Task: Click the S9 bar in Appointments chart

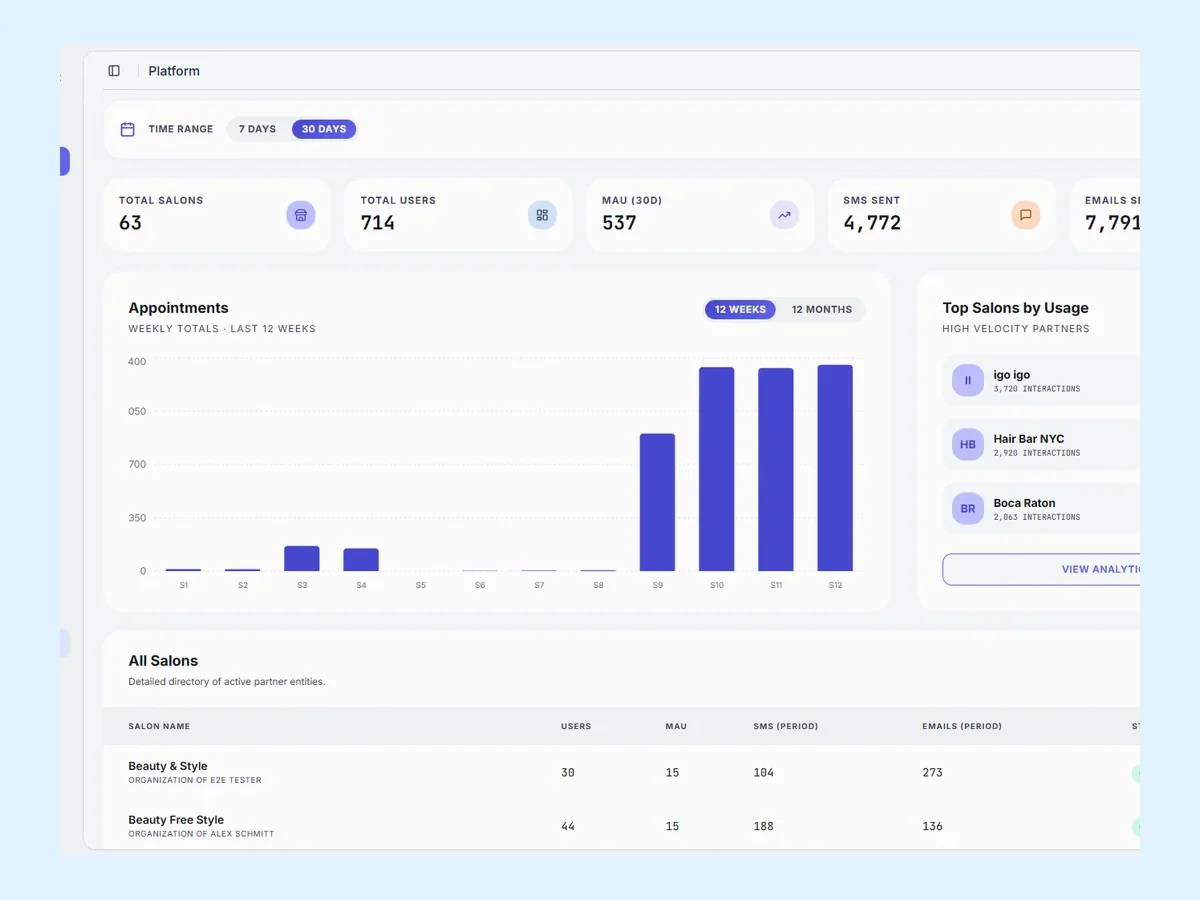Action: 657,502
